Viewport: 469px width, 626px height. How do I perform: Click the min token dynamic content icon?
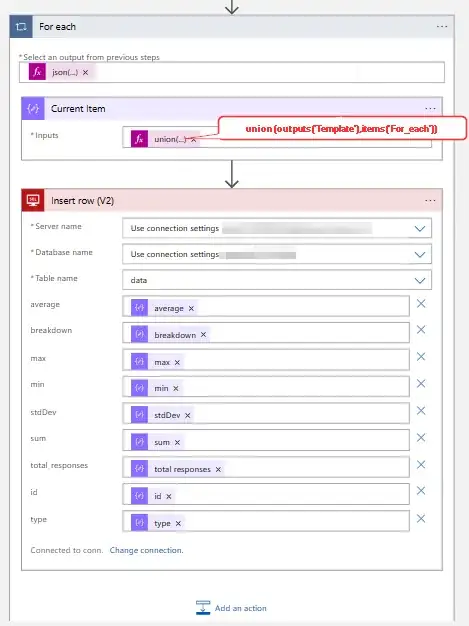click(139, 388)
